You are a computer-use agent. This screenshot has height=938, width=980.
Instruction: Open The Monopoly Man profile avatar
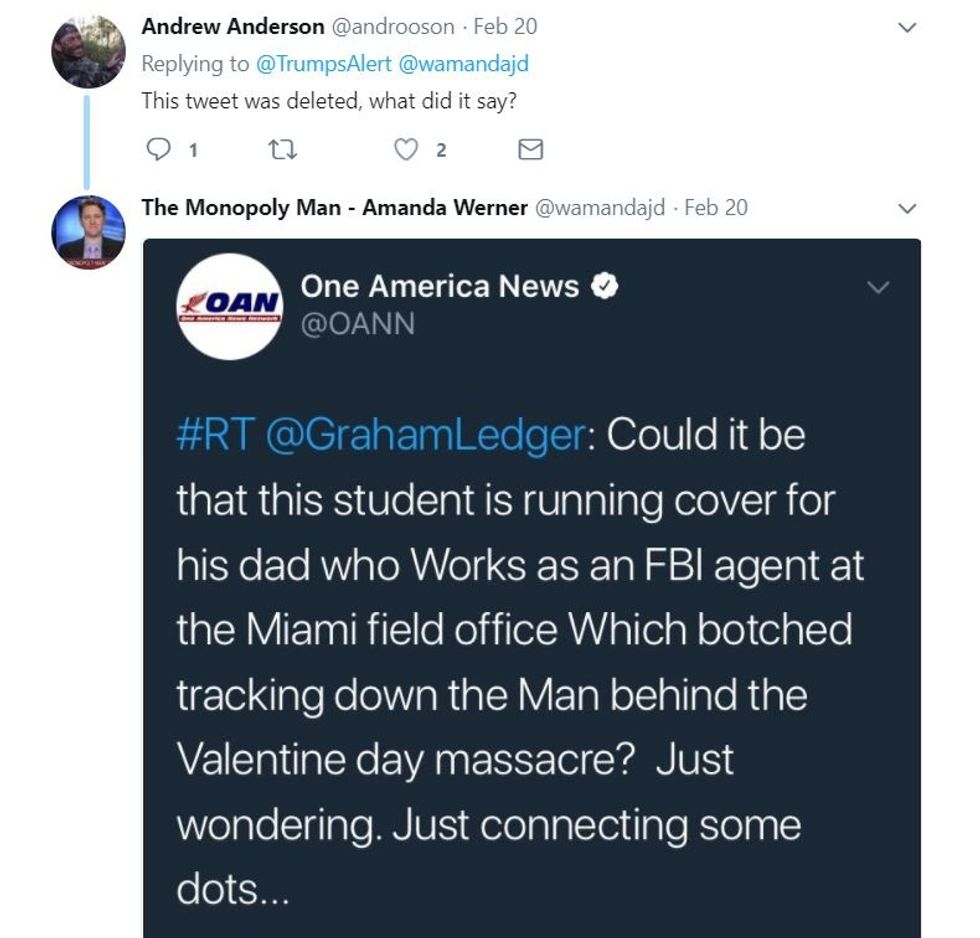tap(88, 233)
